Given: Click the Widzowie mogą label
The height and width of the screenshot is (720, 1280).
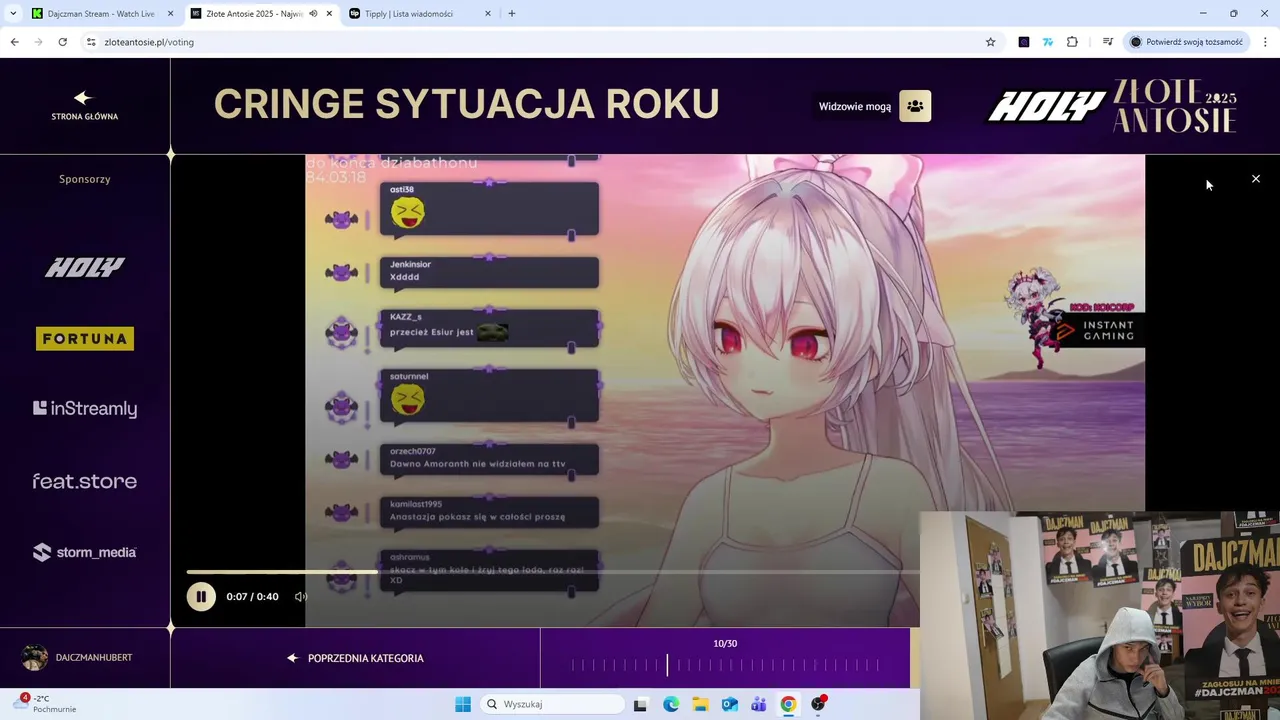Looking at the screenshot, I should tap(855, 106).
